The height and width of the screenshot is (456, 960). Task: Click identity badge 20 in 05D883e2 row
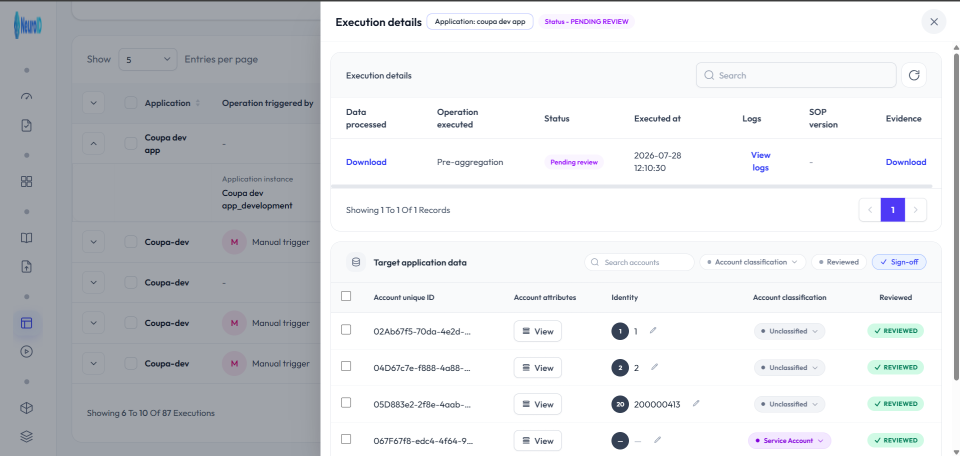click(x=620, y=404)
